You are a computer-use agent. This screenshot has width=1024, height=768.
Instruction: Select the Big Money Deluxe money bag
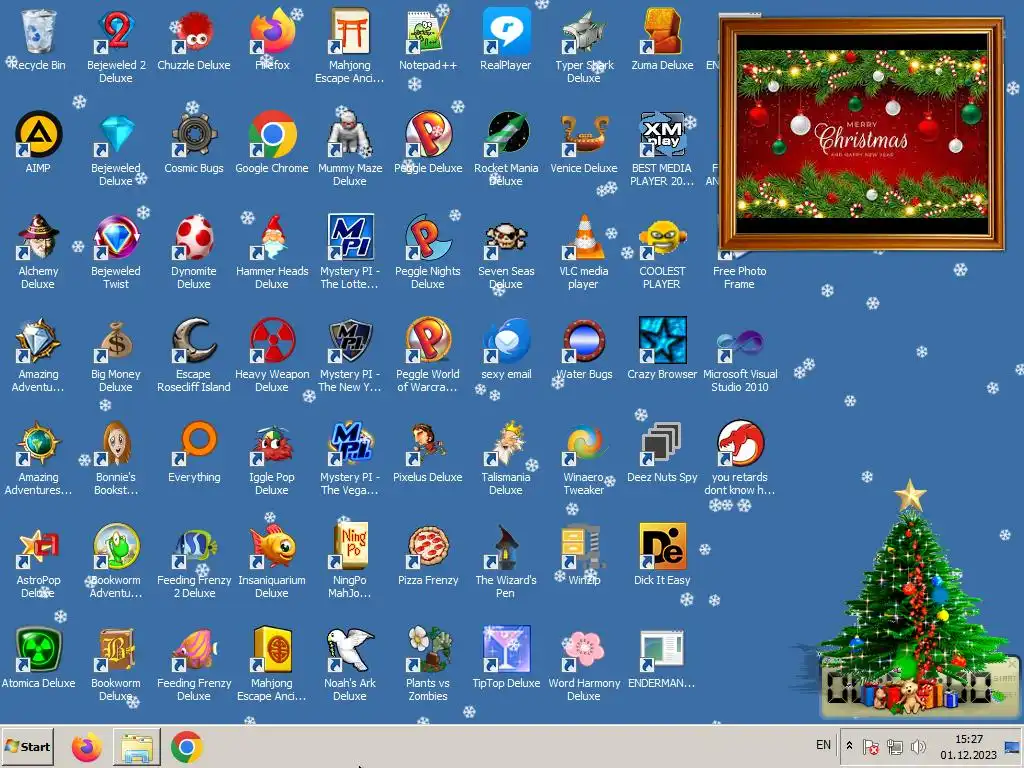pyautogui.click(x=116, y=340)
